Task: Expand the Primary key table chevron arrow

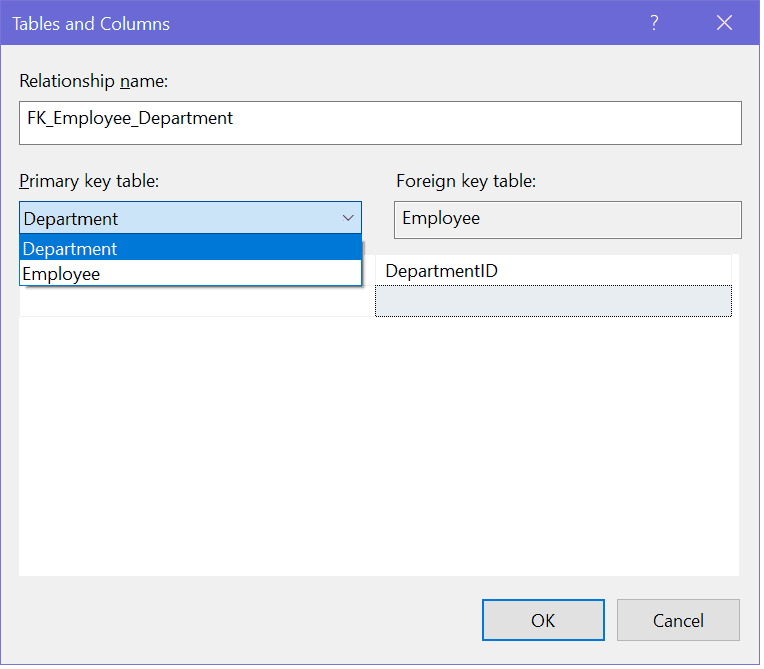Action: click(x=348, y=218)
